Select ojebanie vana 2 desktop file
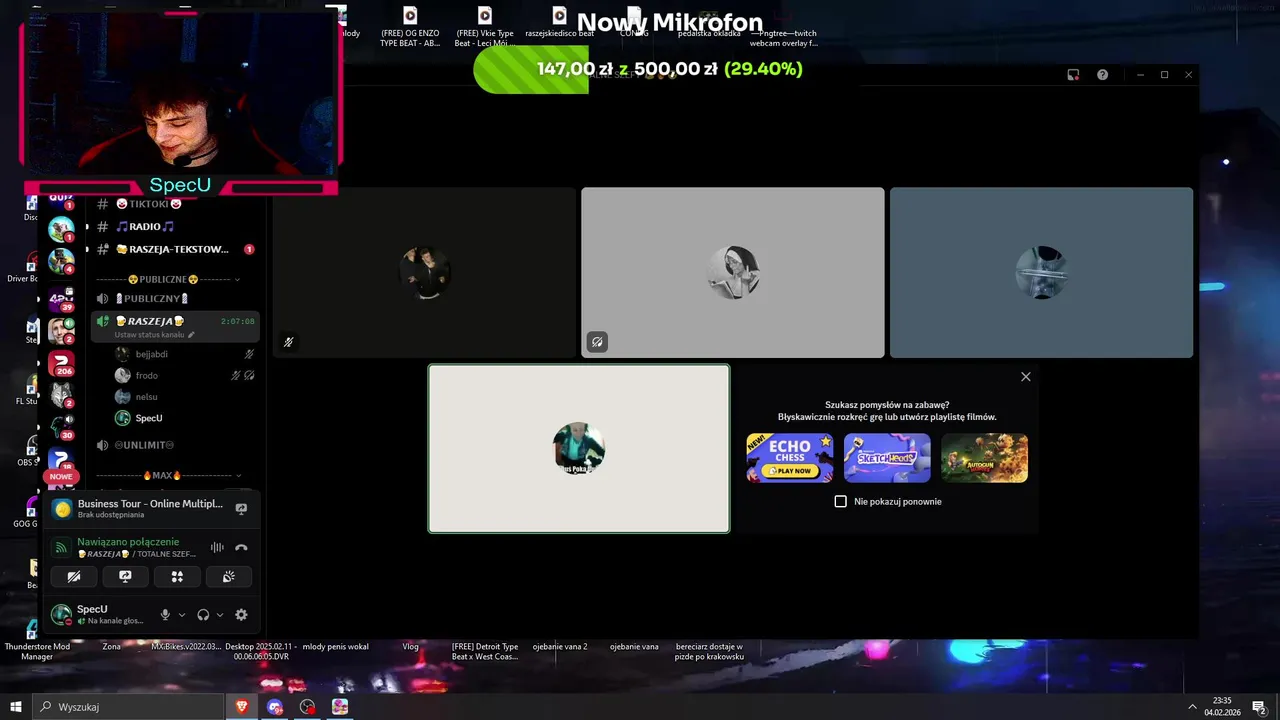 pos(558,646)
